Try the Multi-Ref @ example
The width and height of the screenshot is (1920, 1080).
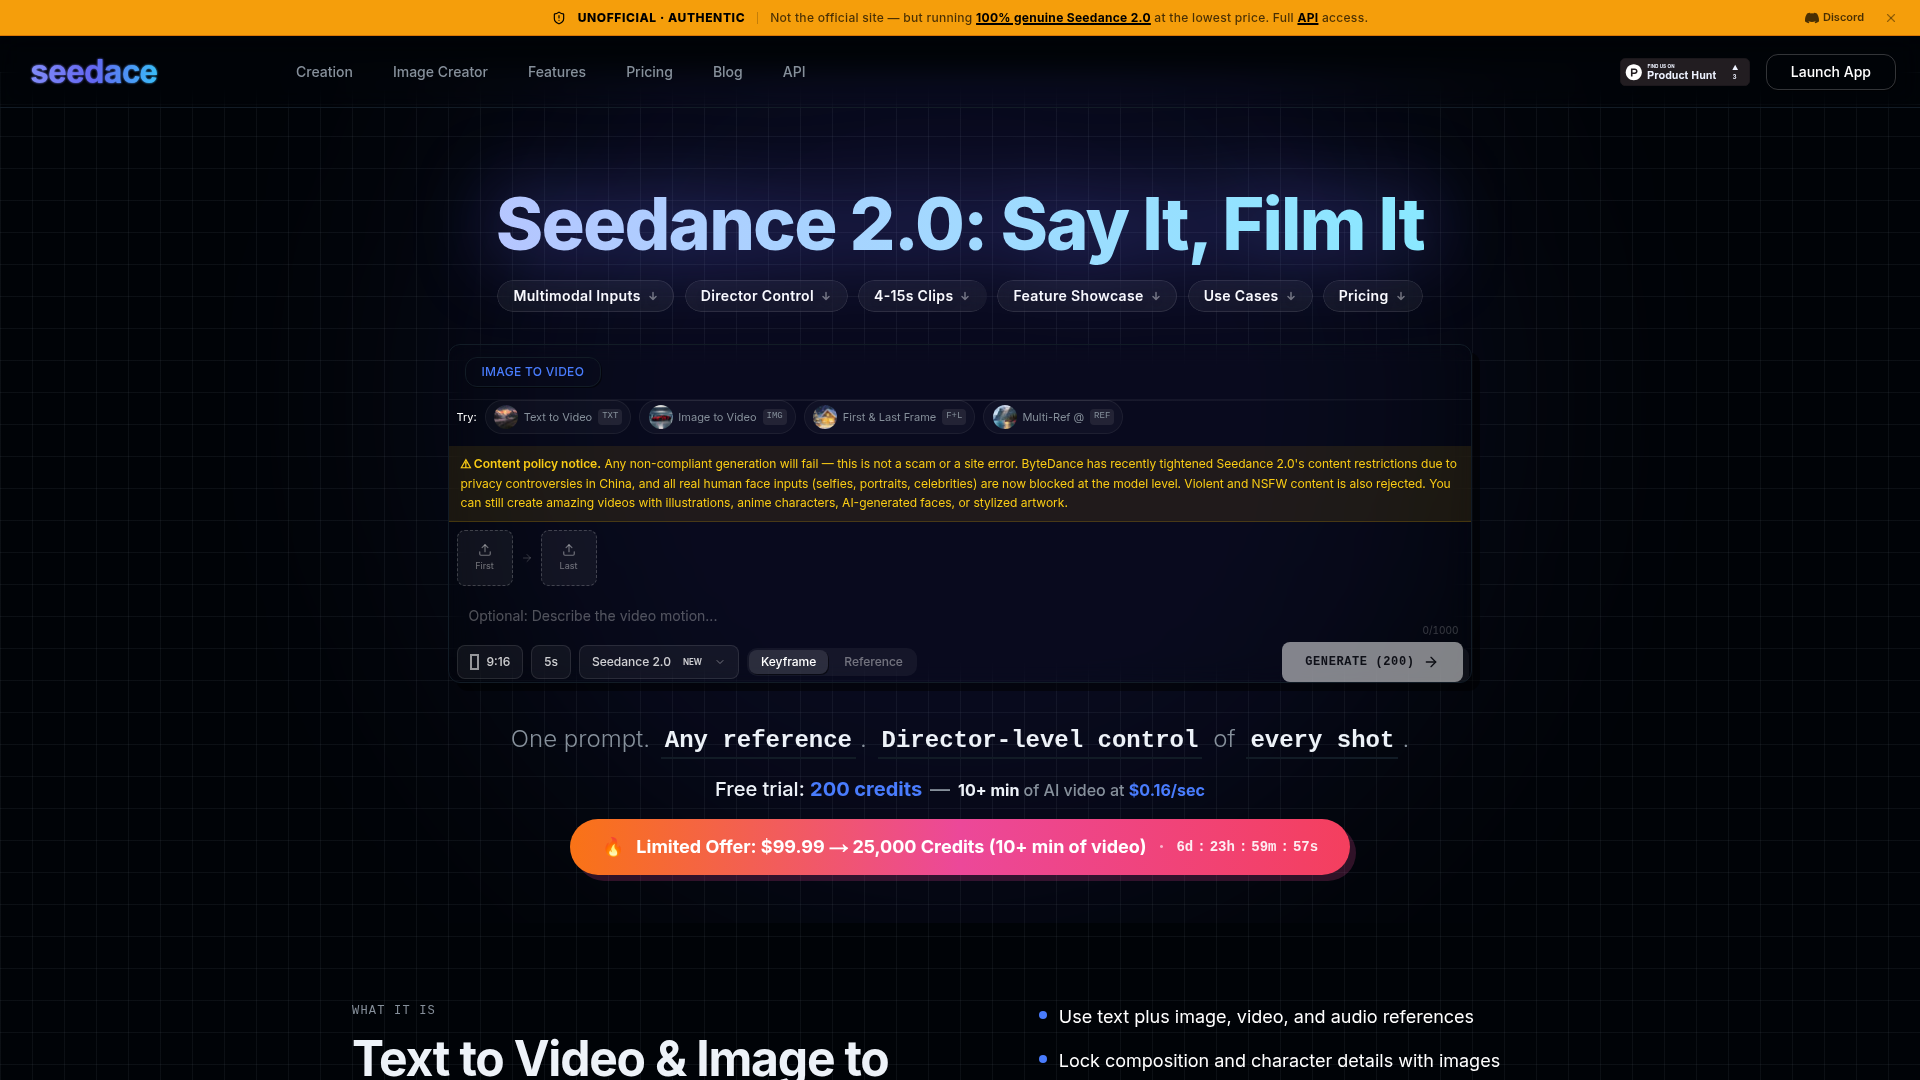(1053, 417)
